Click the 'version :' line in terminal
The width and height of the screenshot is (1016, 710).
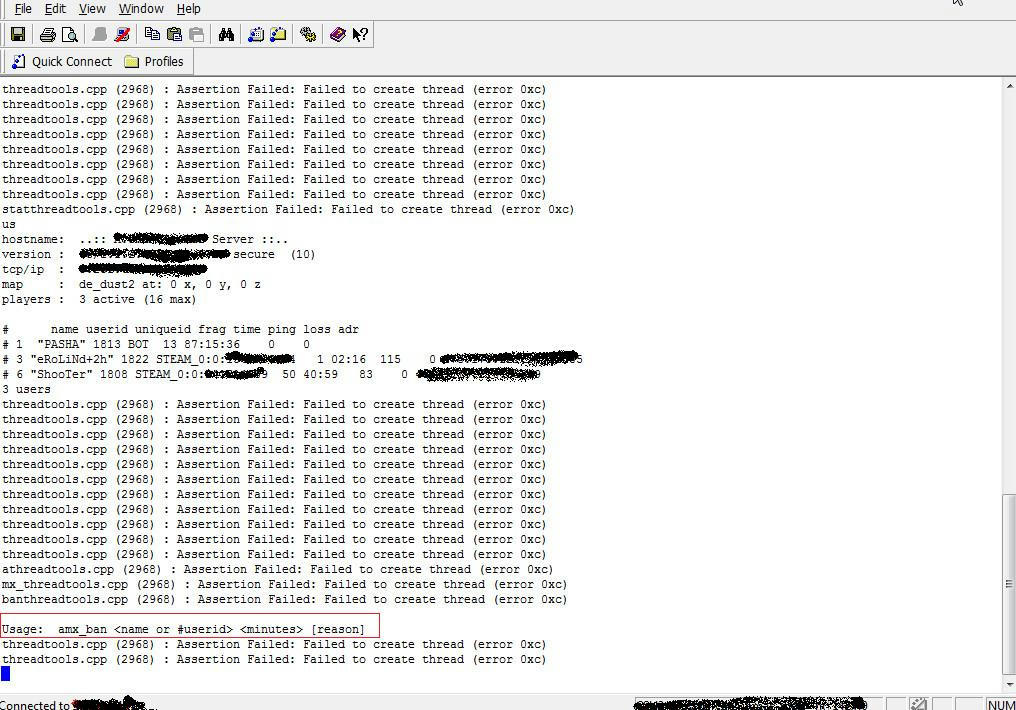(158, 254)
